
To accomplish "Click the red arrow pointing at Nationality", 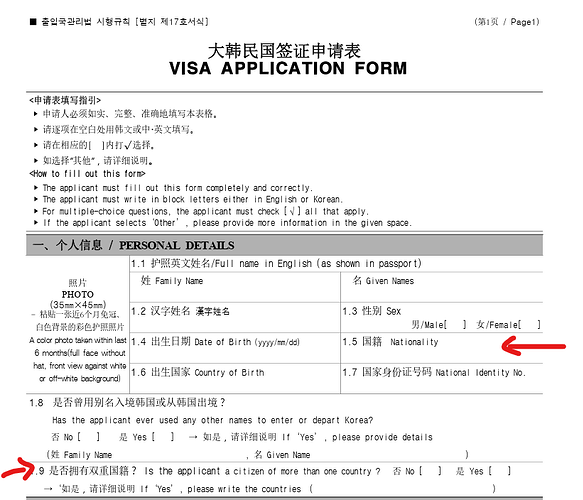I will (533, 346).
